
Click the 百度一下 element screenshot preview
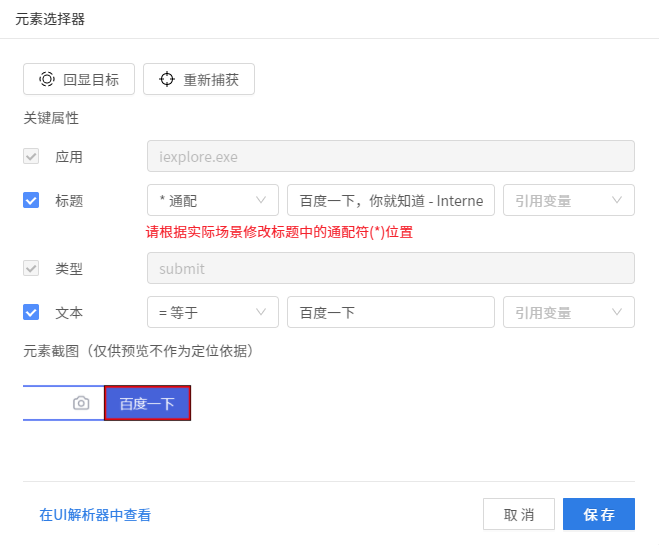coord(147,403)
